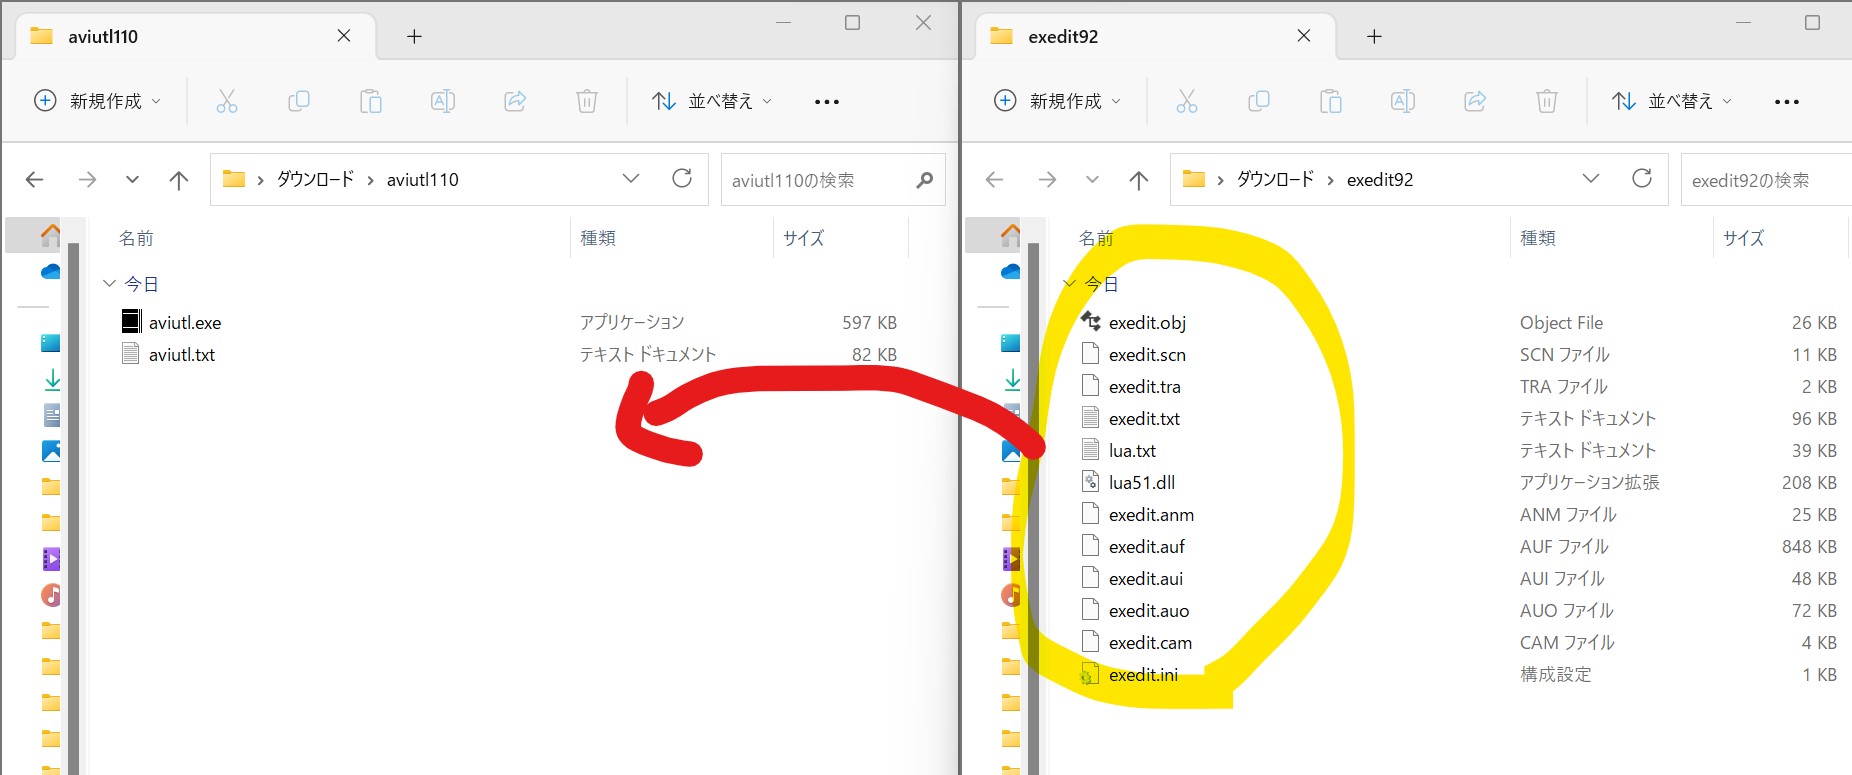Sort by サイズ column in exedit92 window
The width and height of the screenshot is (1852, 775).
(x=1743, y=238)
